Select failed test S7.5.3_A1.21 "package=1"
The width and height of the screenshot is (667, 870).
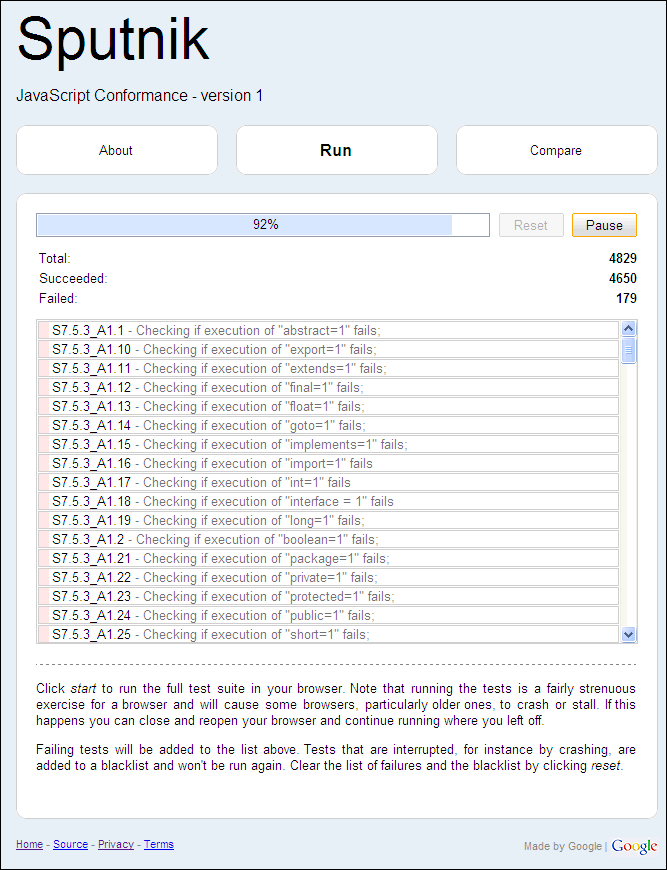[x=329, y=558]
